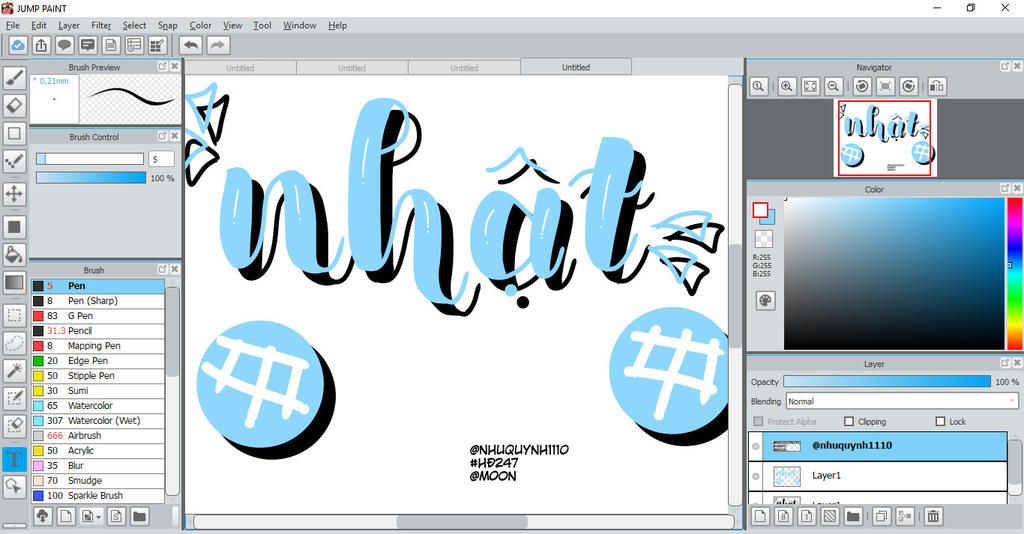
Task: Select the Move tool
Action: pyautogui.click(x=14, y=194)
